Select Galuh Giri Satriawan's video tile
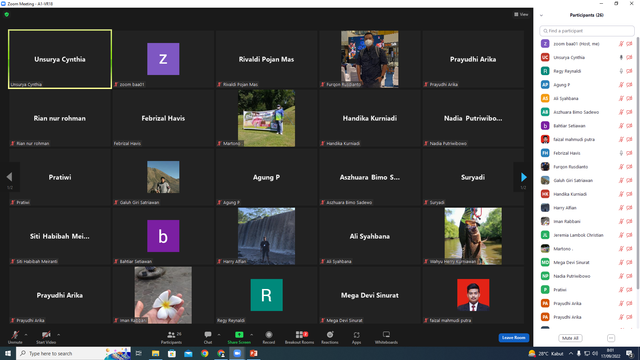This screenshot has height=360, width=640. (163, 177)
